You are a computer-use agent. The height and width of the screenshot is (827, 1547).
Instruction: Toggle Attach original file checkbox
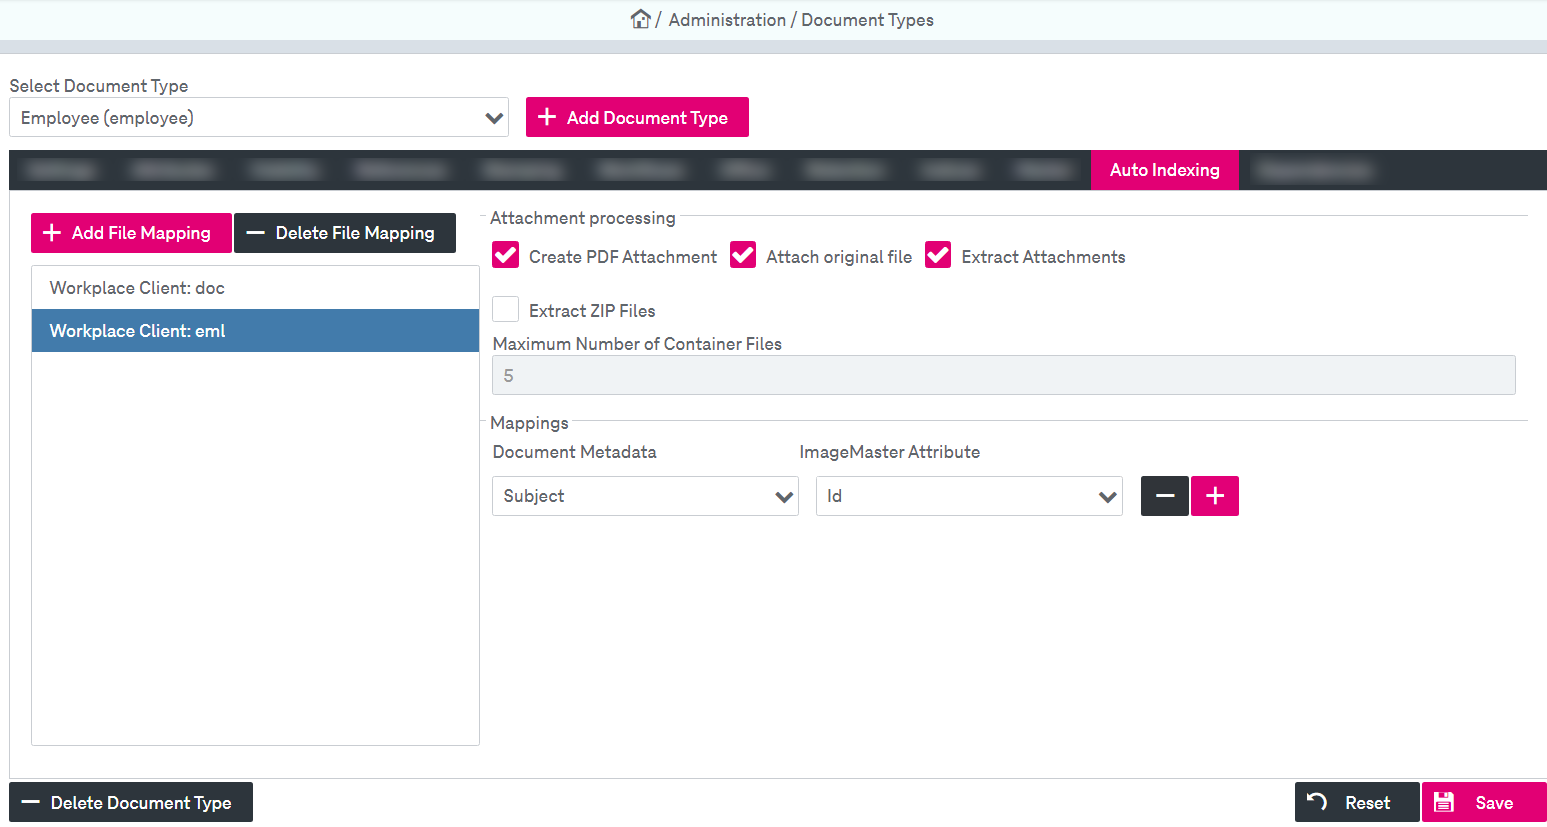[x=743, y=256]
